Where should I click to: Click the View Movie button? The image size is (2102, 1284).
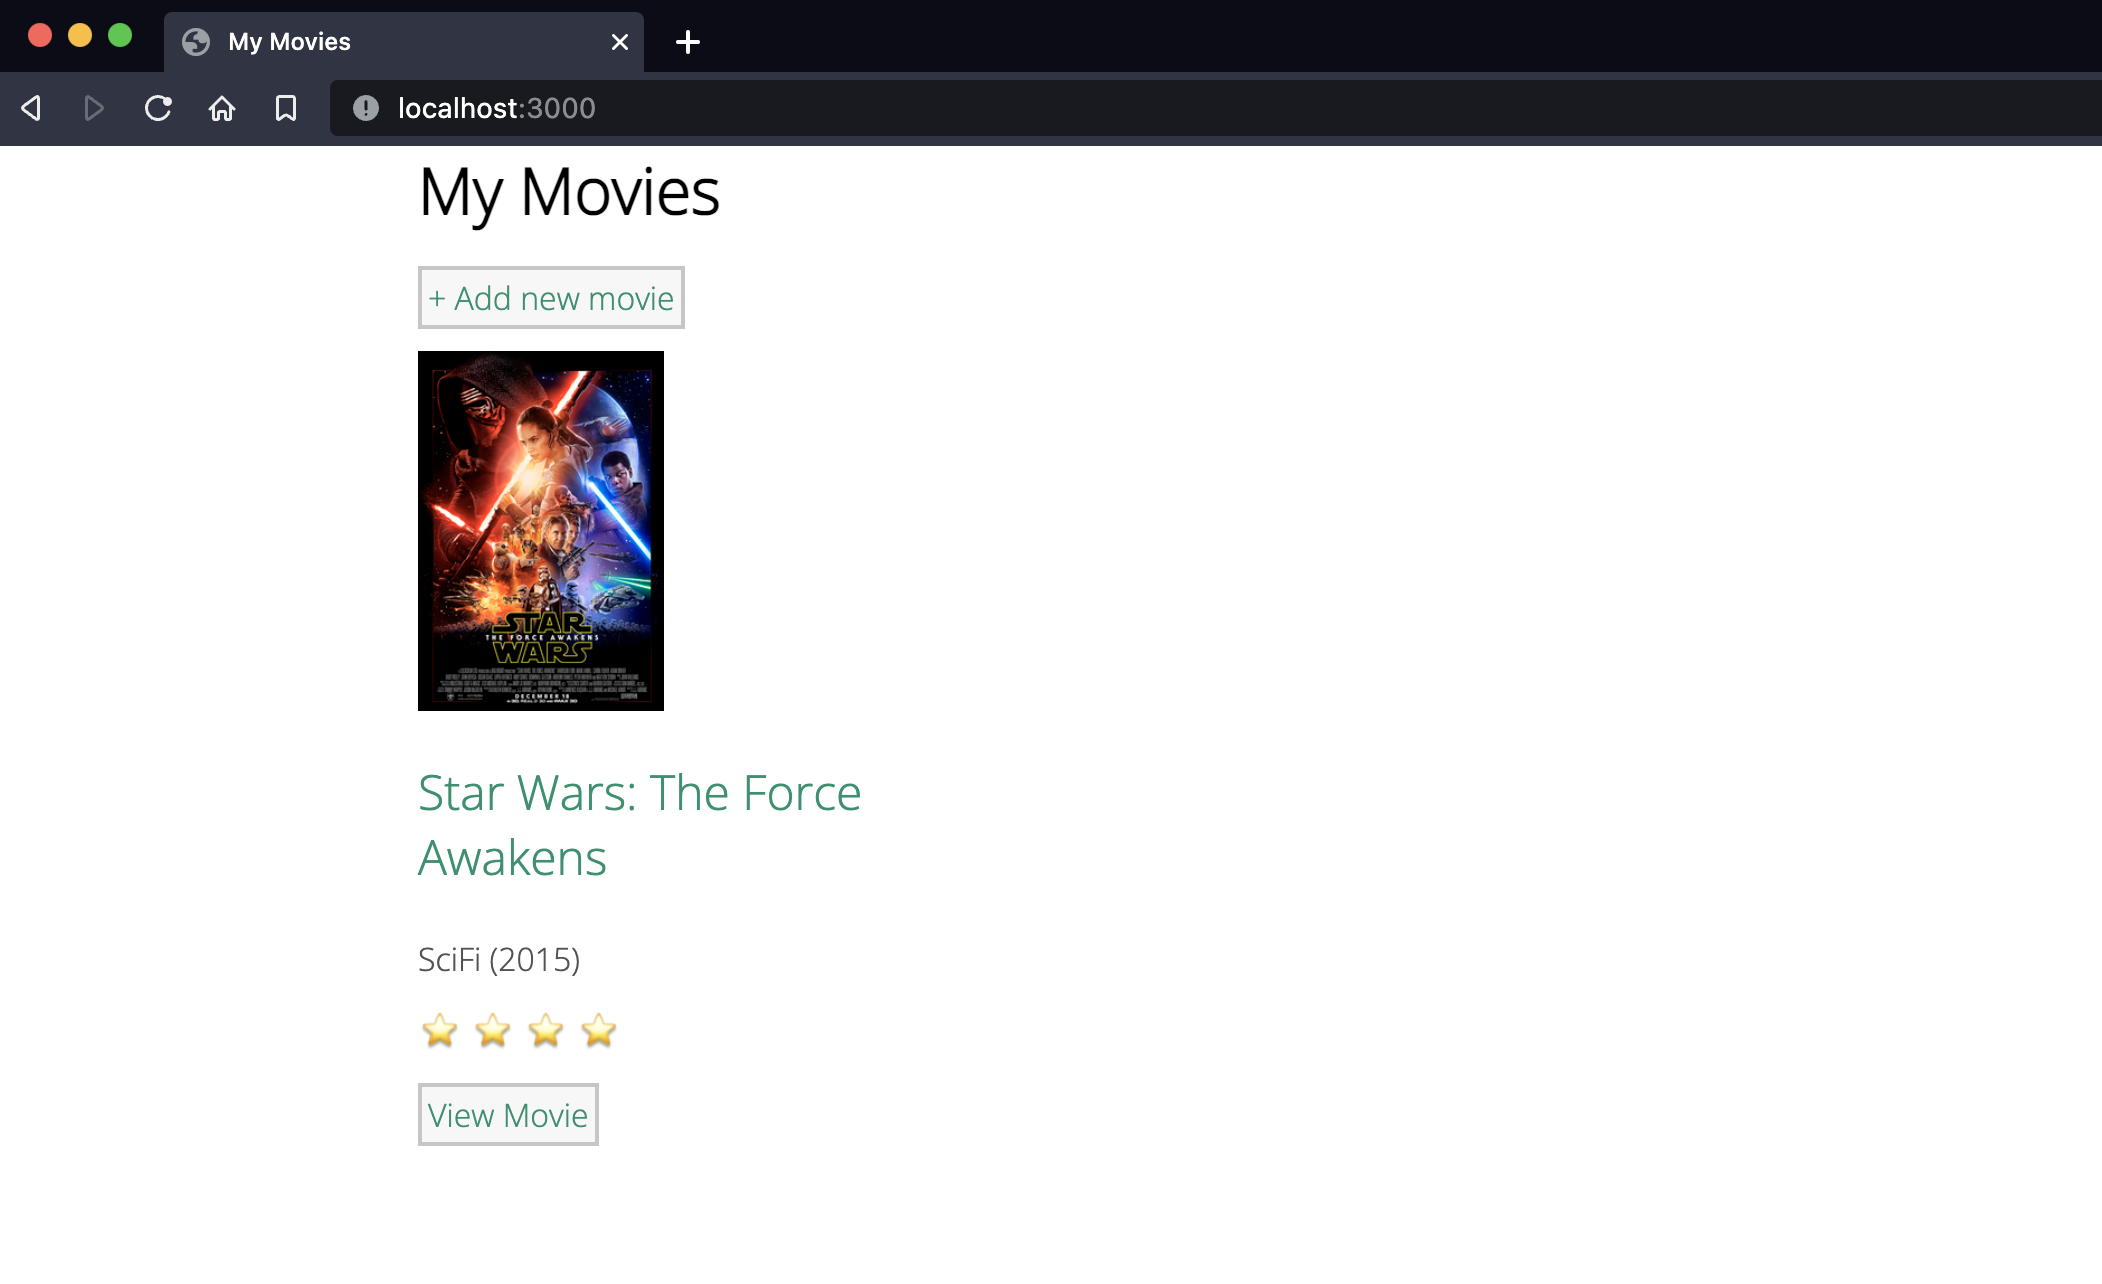pos(508,1115)
